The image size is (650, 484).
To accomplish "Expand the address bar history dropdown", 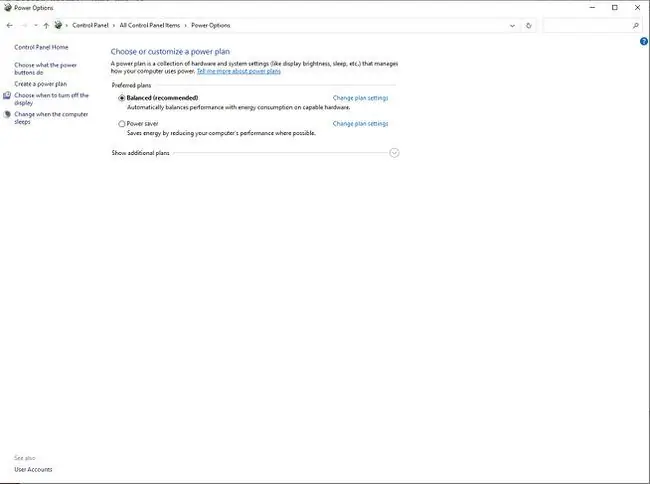I will point(512,26).
